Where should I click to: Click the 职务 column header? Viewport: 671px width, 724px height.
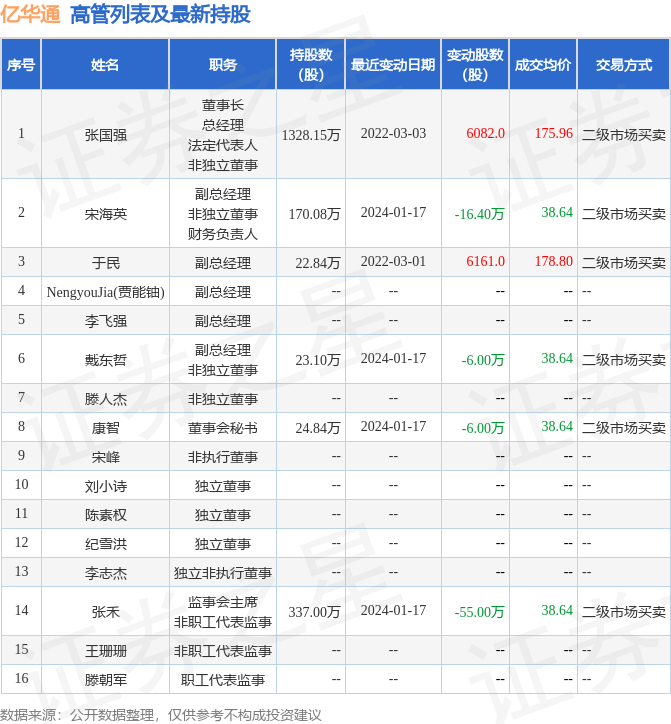[223, 64]
